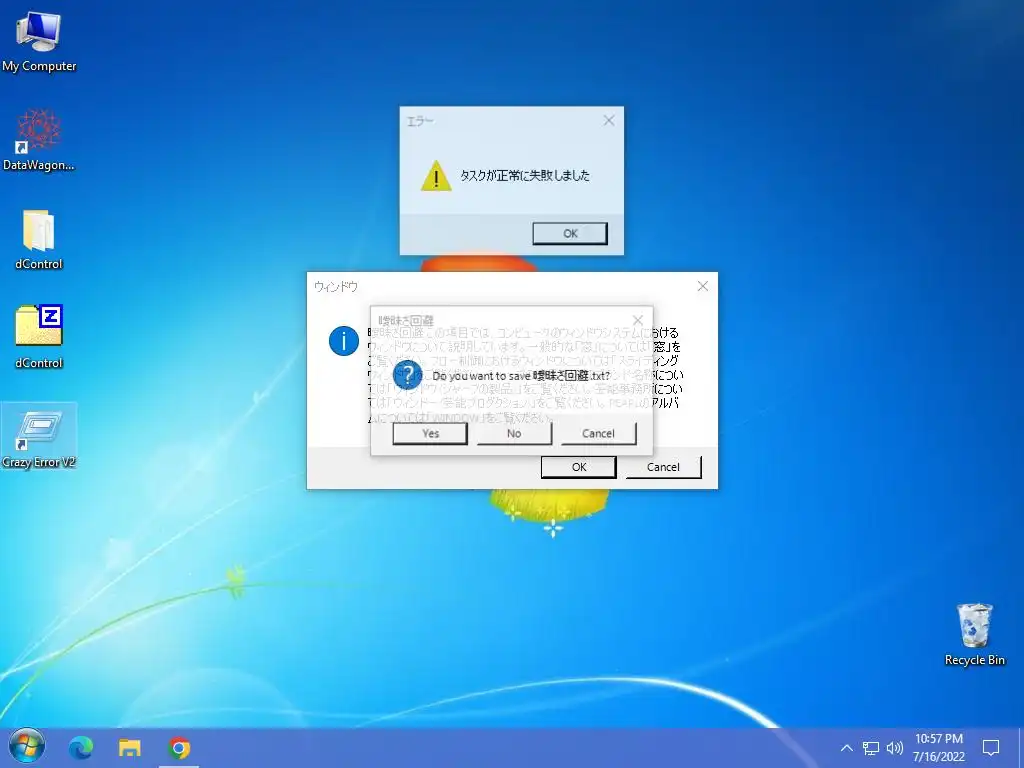Select the DataWagon desktop shortcut
Image resolution: width=1024 pixels, height=768 pixels.
pos(39,140)
